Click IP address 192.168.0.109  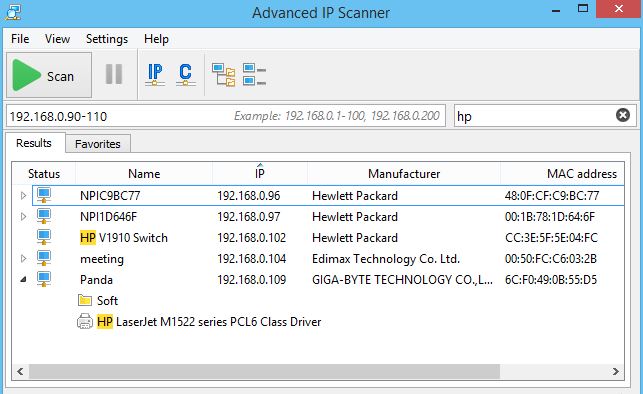[251, 280]
